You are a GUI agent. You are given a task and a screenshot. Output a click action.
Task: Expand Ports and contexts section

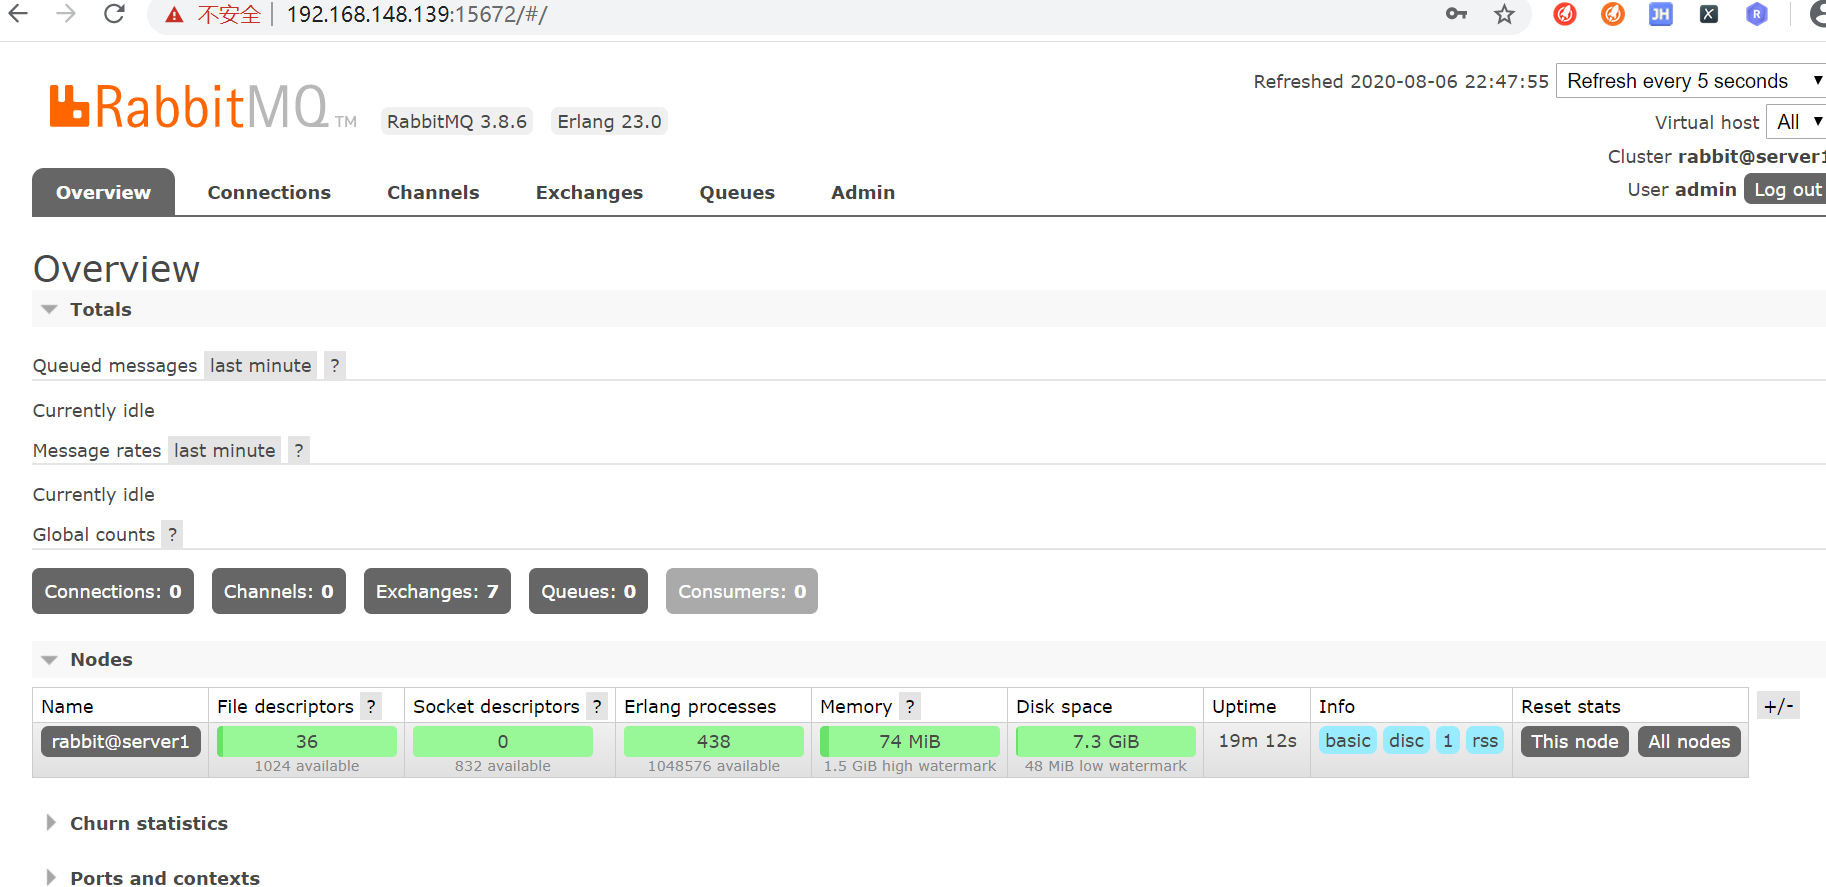pos(154,877)
